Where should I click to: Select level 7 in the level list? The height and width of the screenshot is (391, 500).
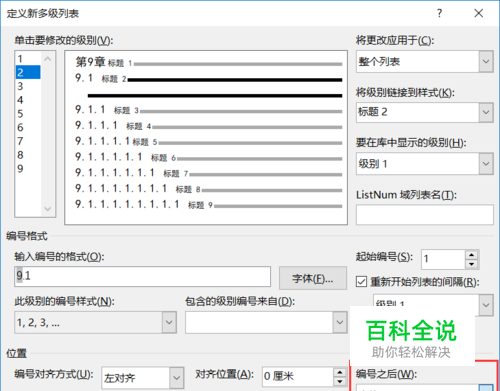28,141
